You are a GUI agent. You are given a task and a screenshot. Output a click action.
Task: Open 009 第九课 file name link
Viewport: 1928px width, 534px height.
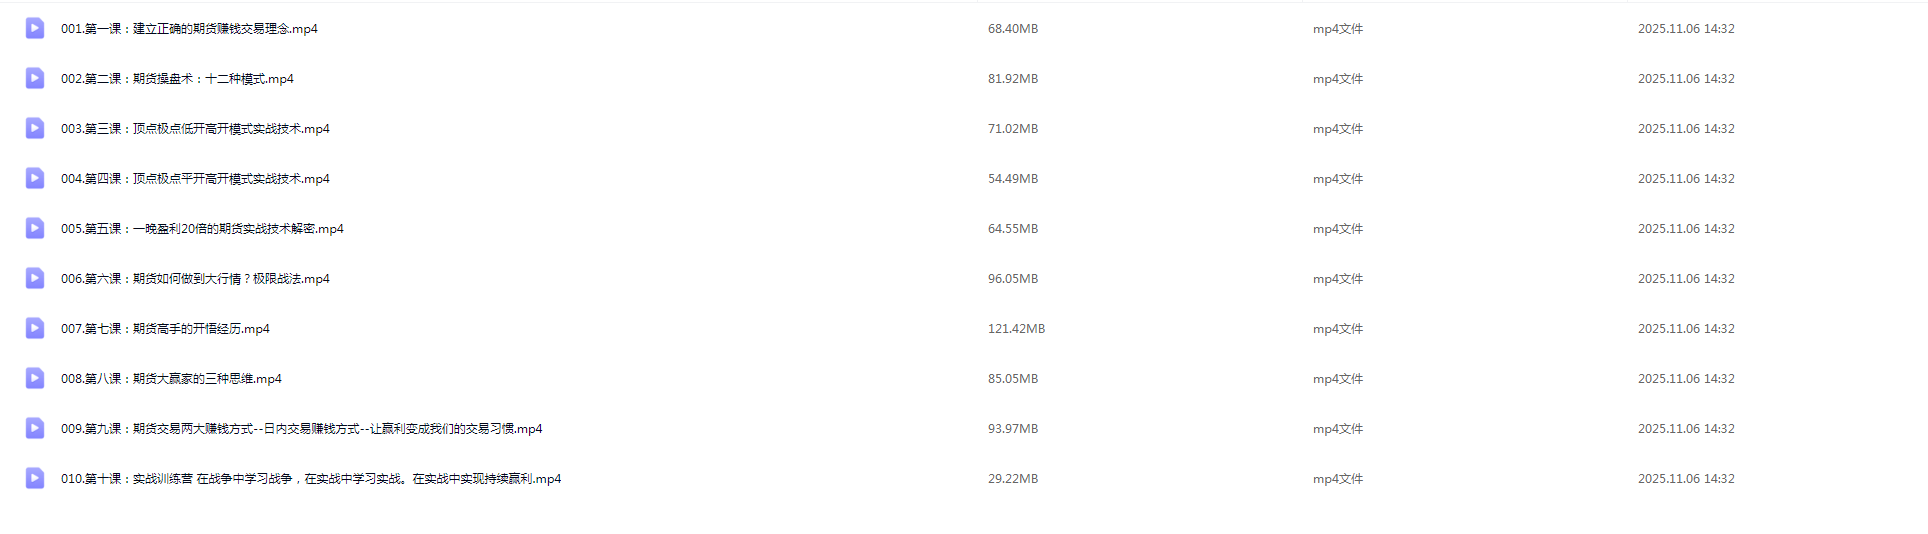(301, 429)
